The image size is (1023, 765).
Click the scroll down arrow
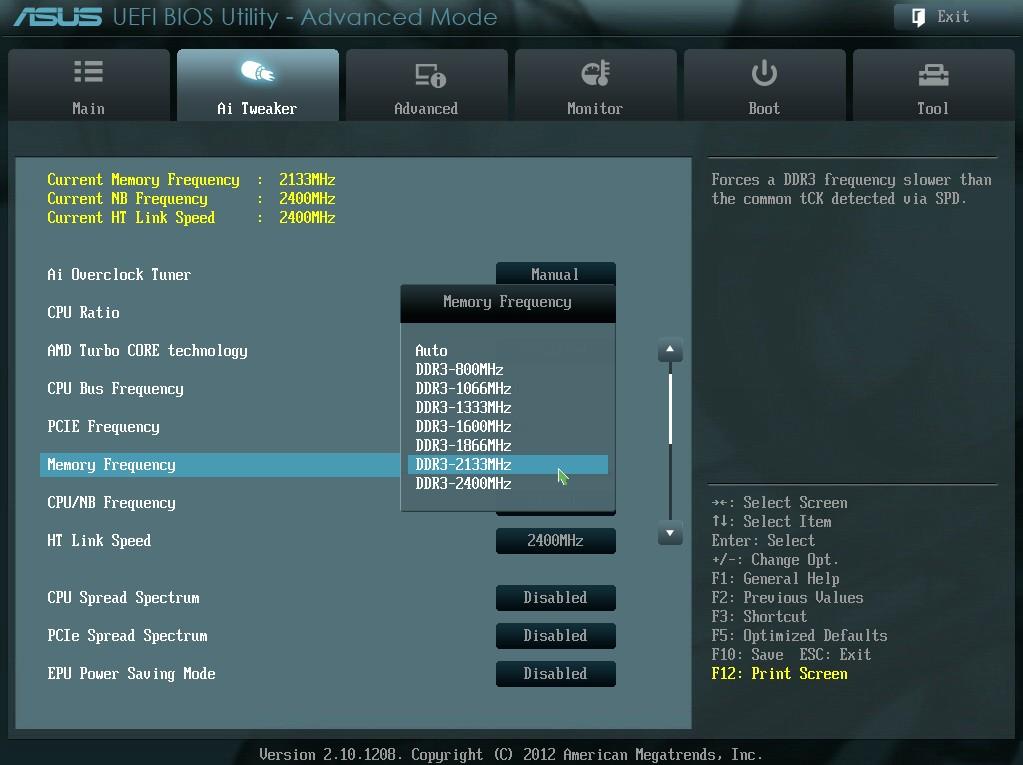[x=670, y=533]
